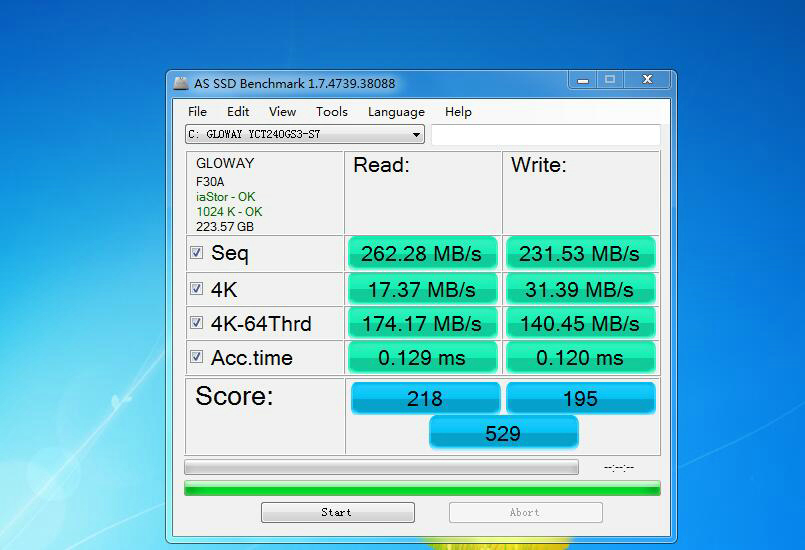This screenshot has width=805, height=550.
Task: Toggle the Acc.time test checkbox
Action: point(196,356)
